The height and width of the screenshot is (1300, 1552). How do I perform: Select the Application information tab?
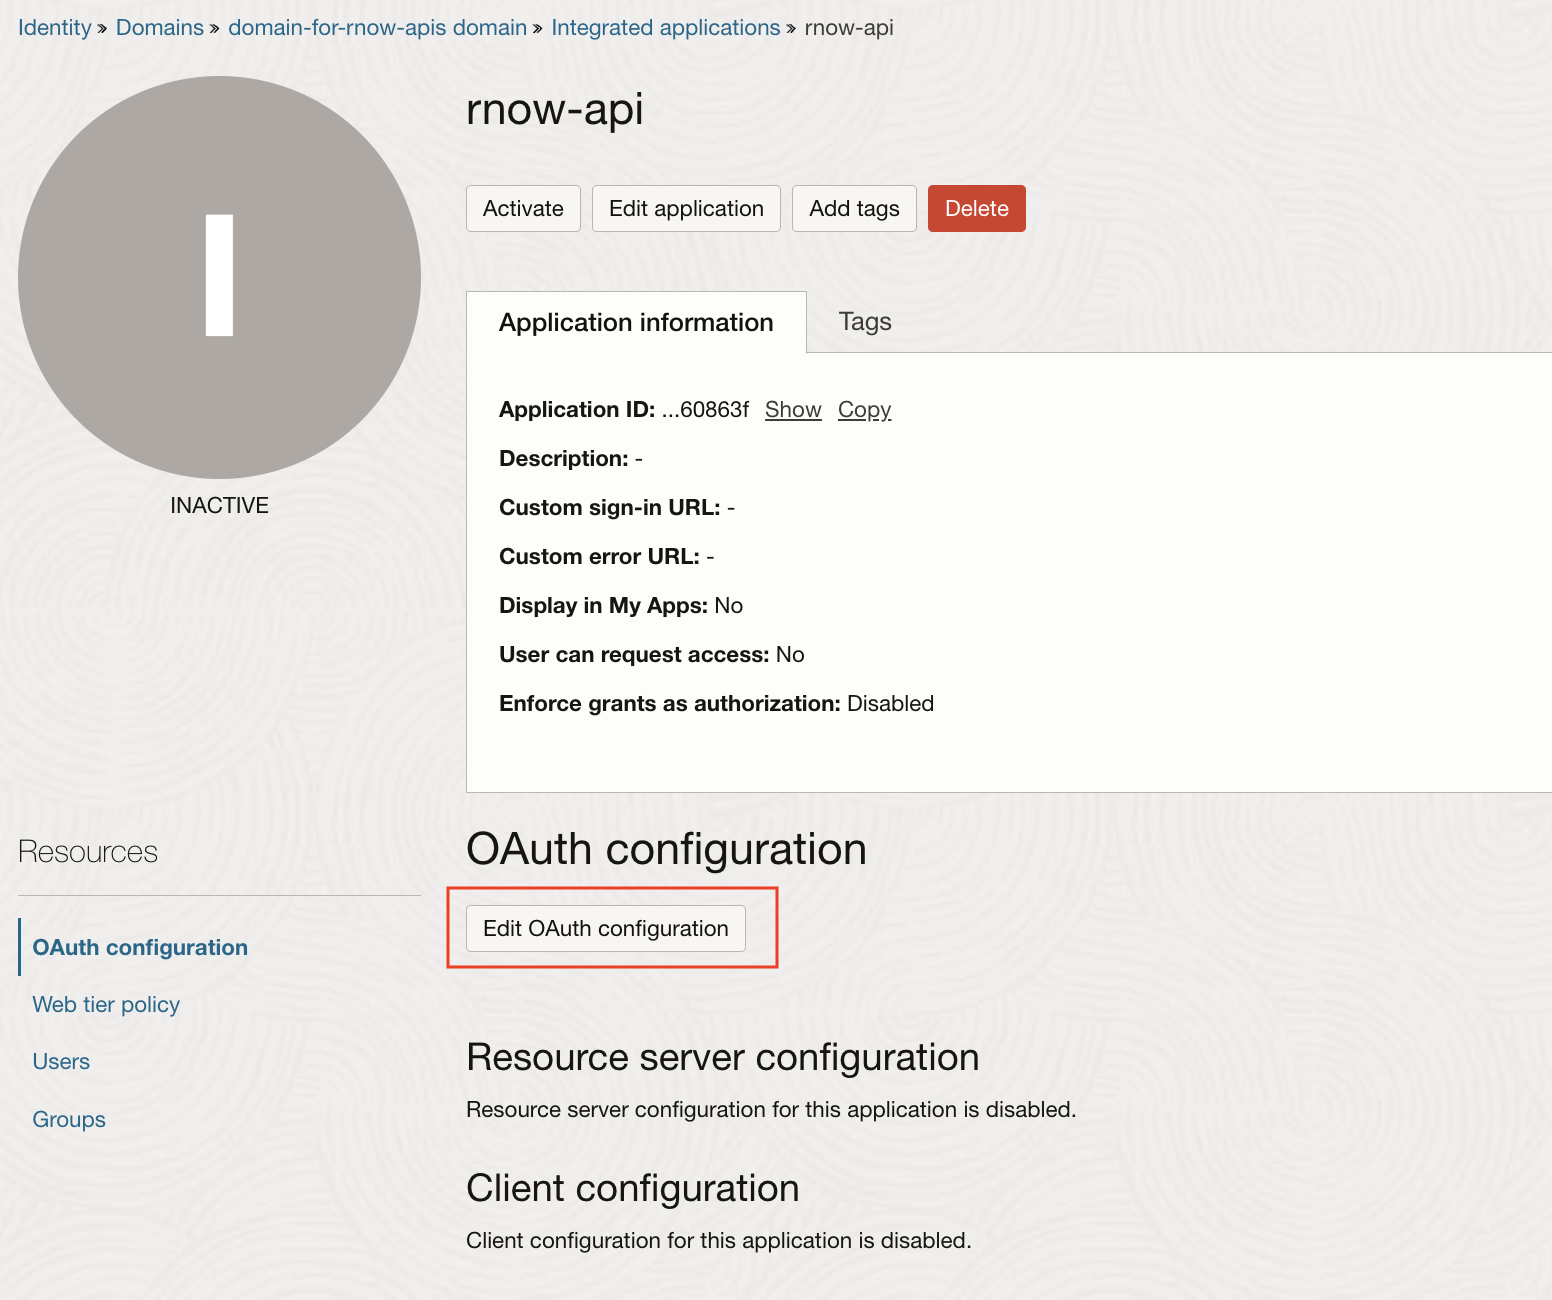coord(636,321)
